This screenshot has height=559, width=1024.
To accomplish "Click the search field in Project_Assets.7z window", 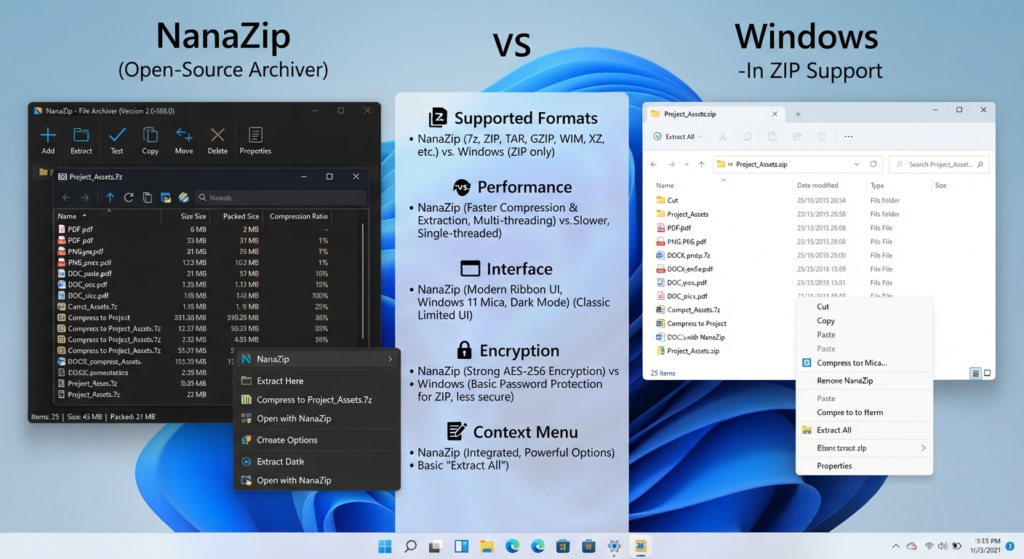I will tap(281, 197).
